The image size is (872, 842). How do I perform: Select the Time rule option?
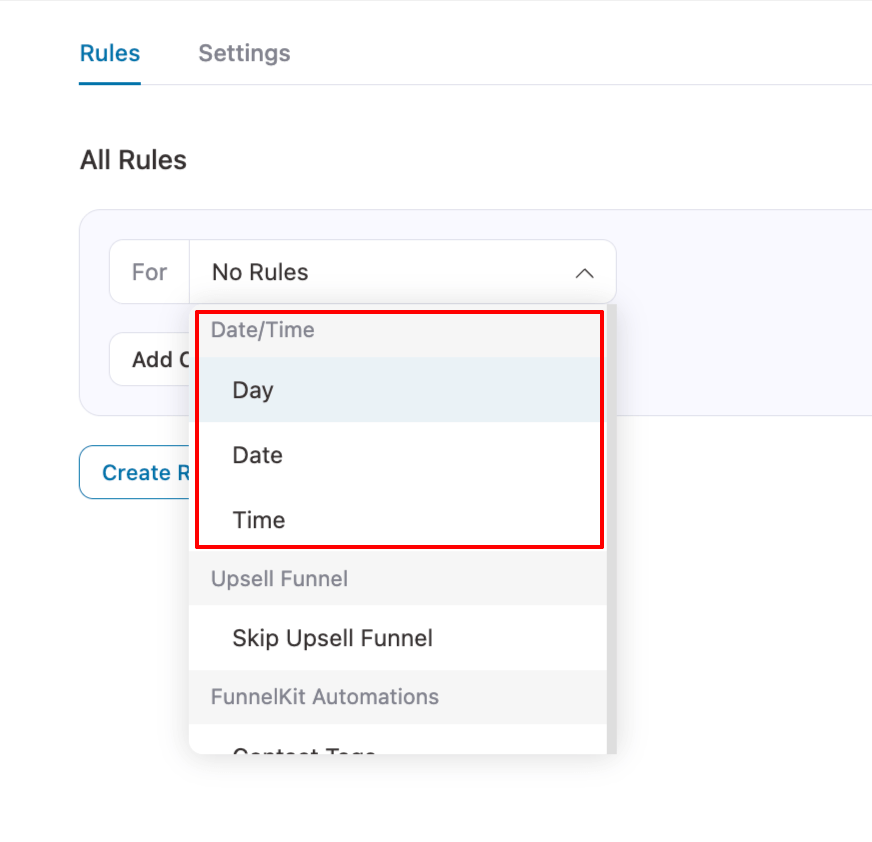click(259, 520)
